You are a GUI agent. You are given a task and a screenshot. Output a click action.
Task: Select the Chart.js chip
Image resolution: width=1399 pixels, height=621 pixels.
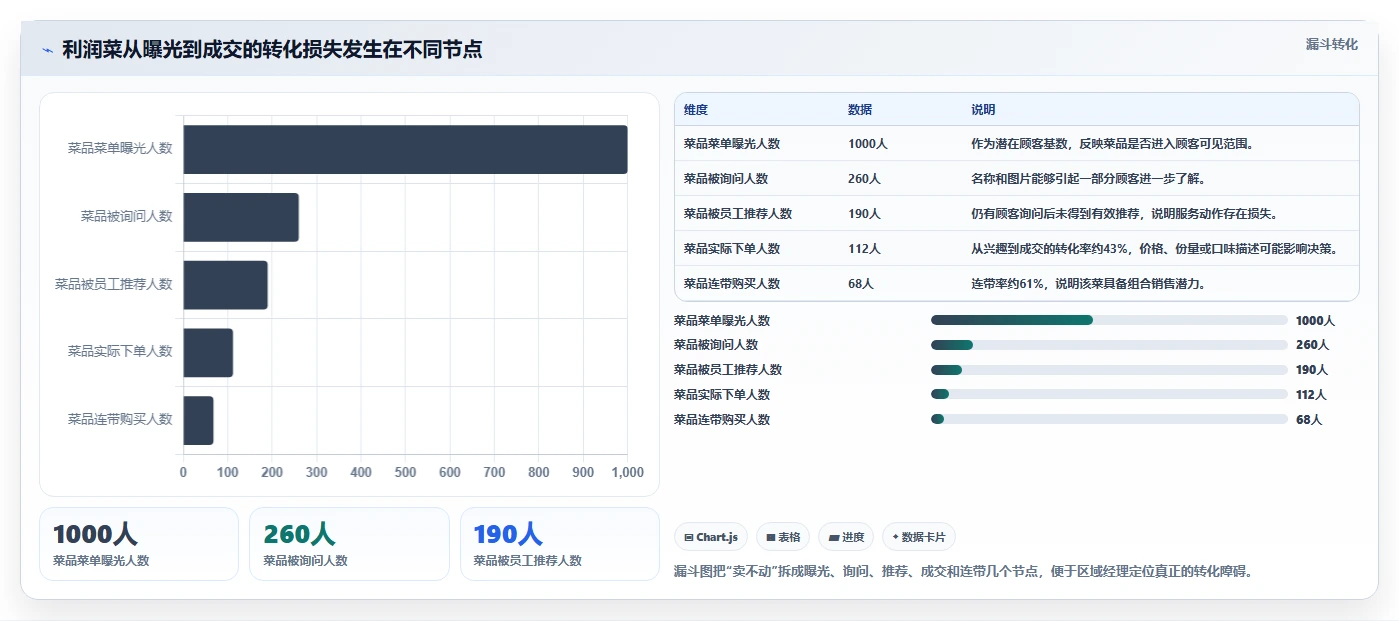pyautogui.click(x=711, y=537)
